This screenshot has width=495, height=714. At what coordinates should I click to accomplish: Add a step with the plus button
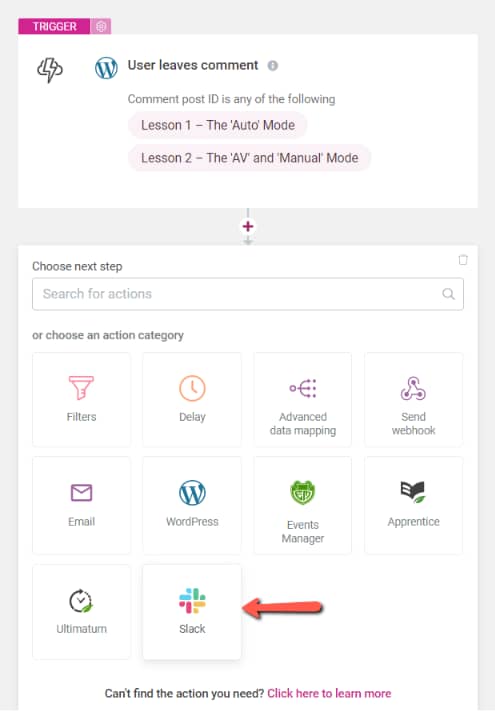coord(248,226)
